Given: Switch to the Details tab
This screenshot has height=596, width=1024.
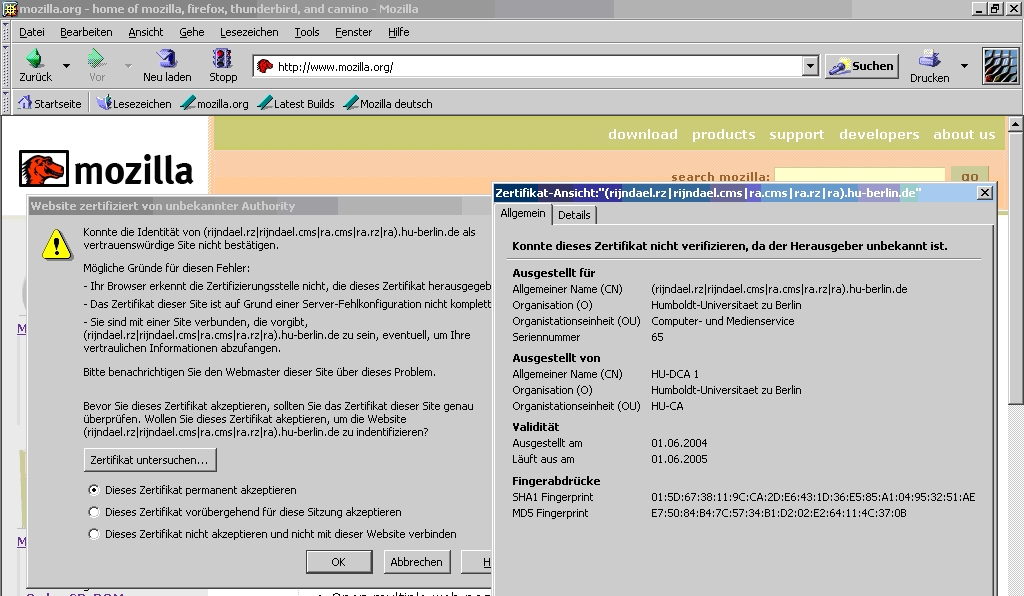Looking at the screenshot, I should click(574, 215).
